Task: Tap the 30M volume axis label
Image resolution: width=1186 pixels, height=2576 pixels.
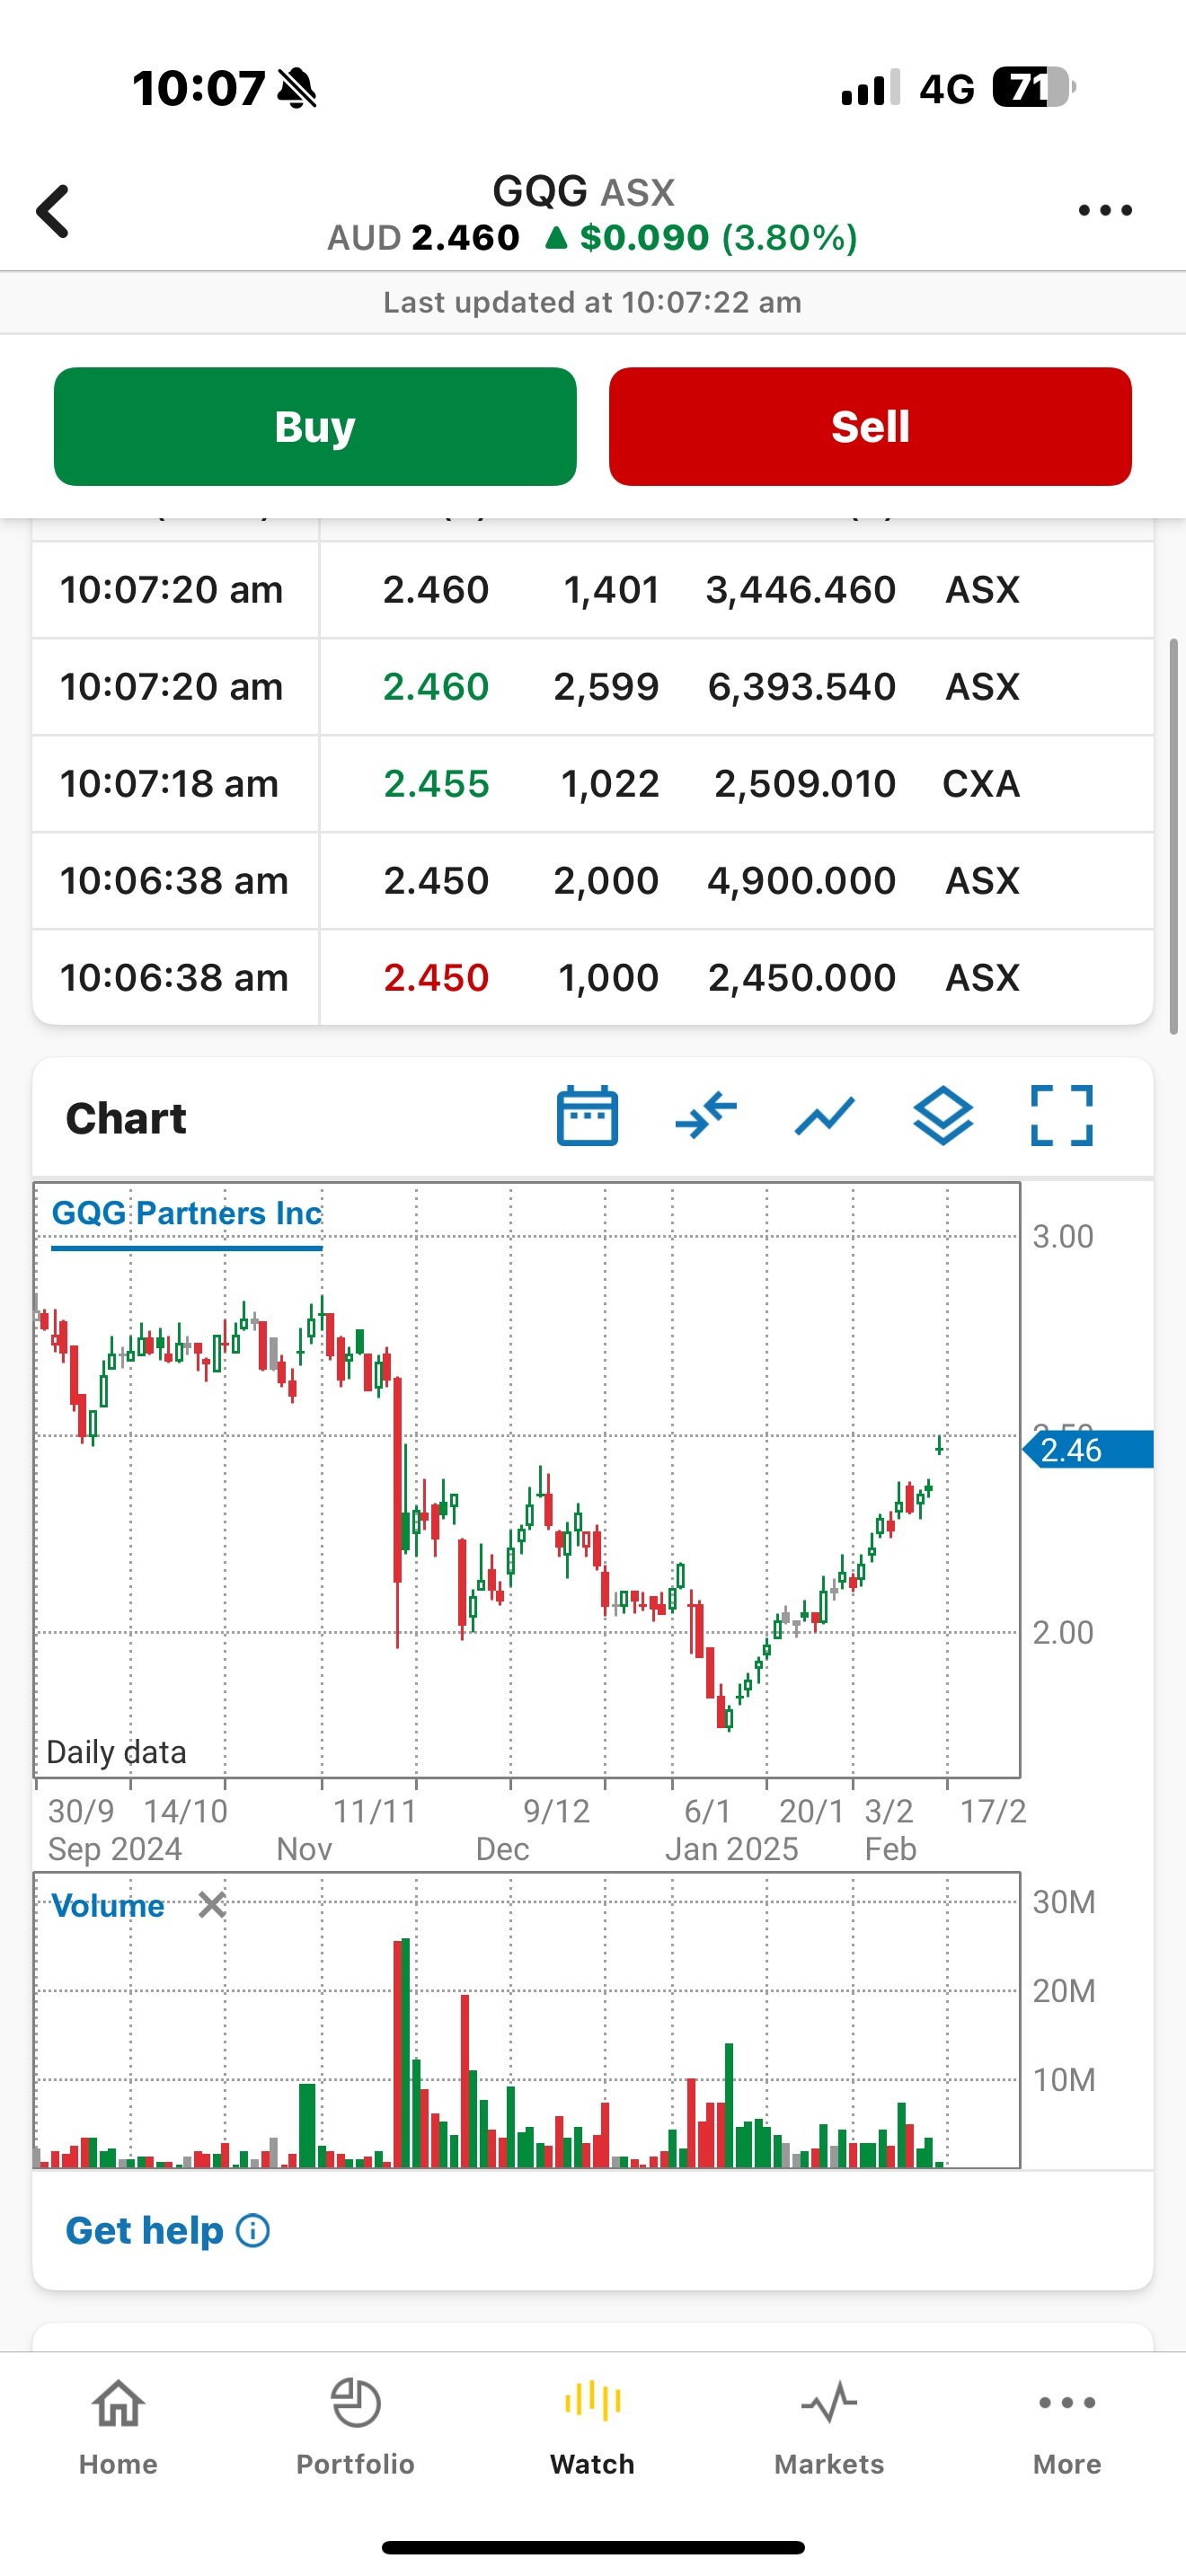Action: point(1064,1902)
